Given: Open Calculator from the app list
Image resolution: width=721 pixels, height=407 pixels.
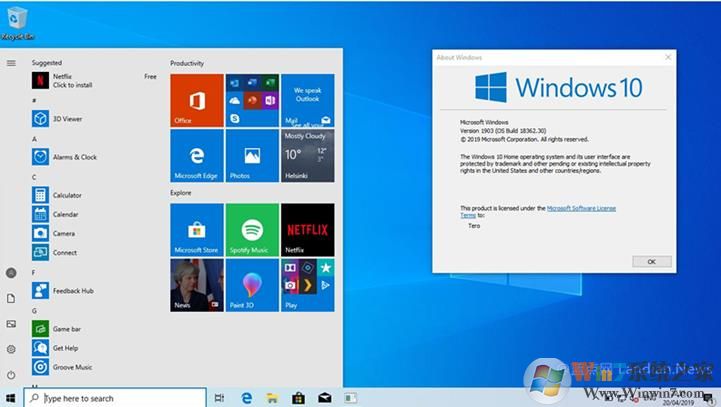Looking at the screenshot, I should click(x=66, y=195).
